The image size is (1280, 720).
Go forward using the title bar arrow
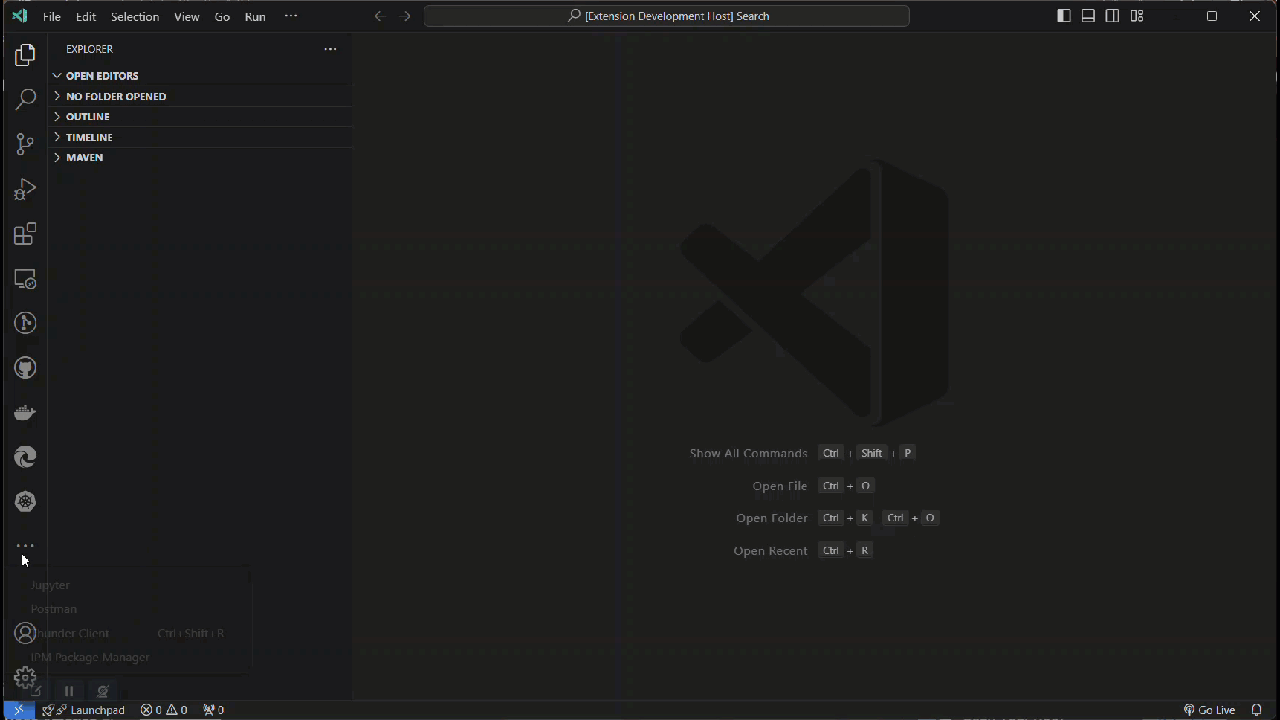pyautogui.click(x=406, y=16)
